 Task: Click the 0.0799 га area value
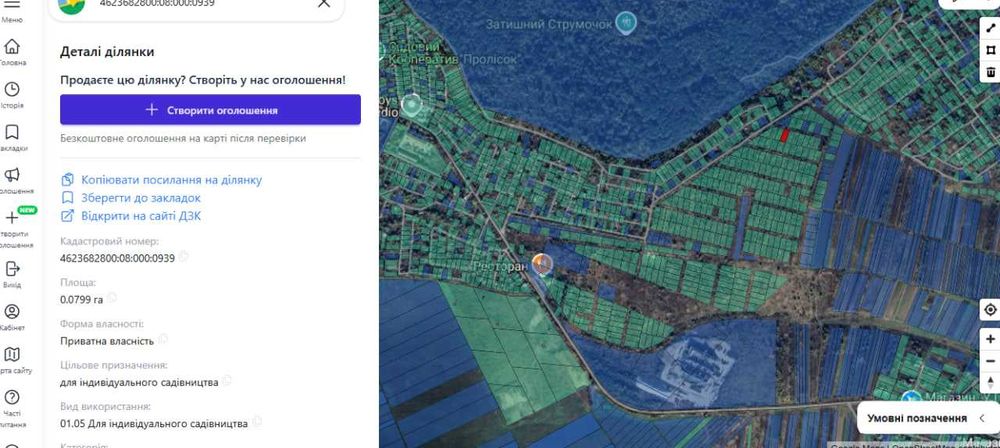81,299
